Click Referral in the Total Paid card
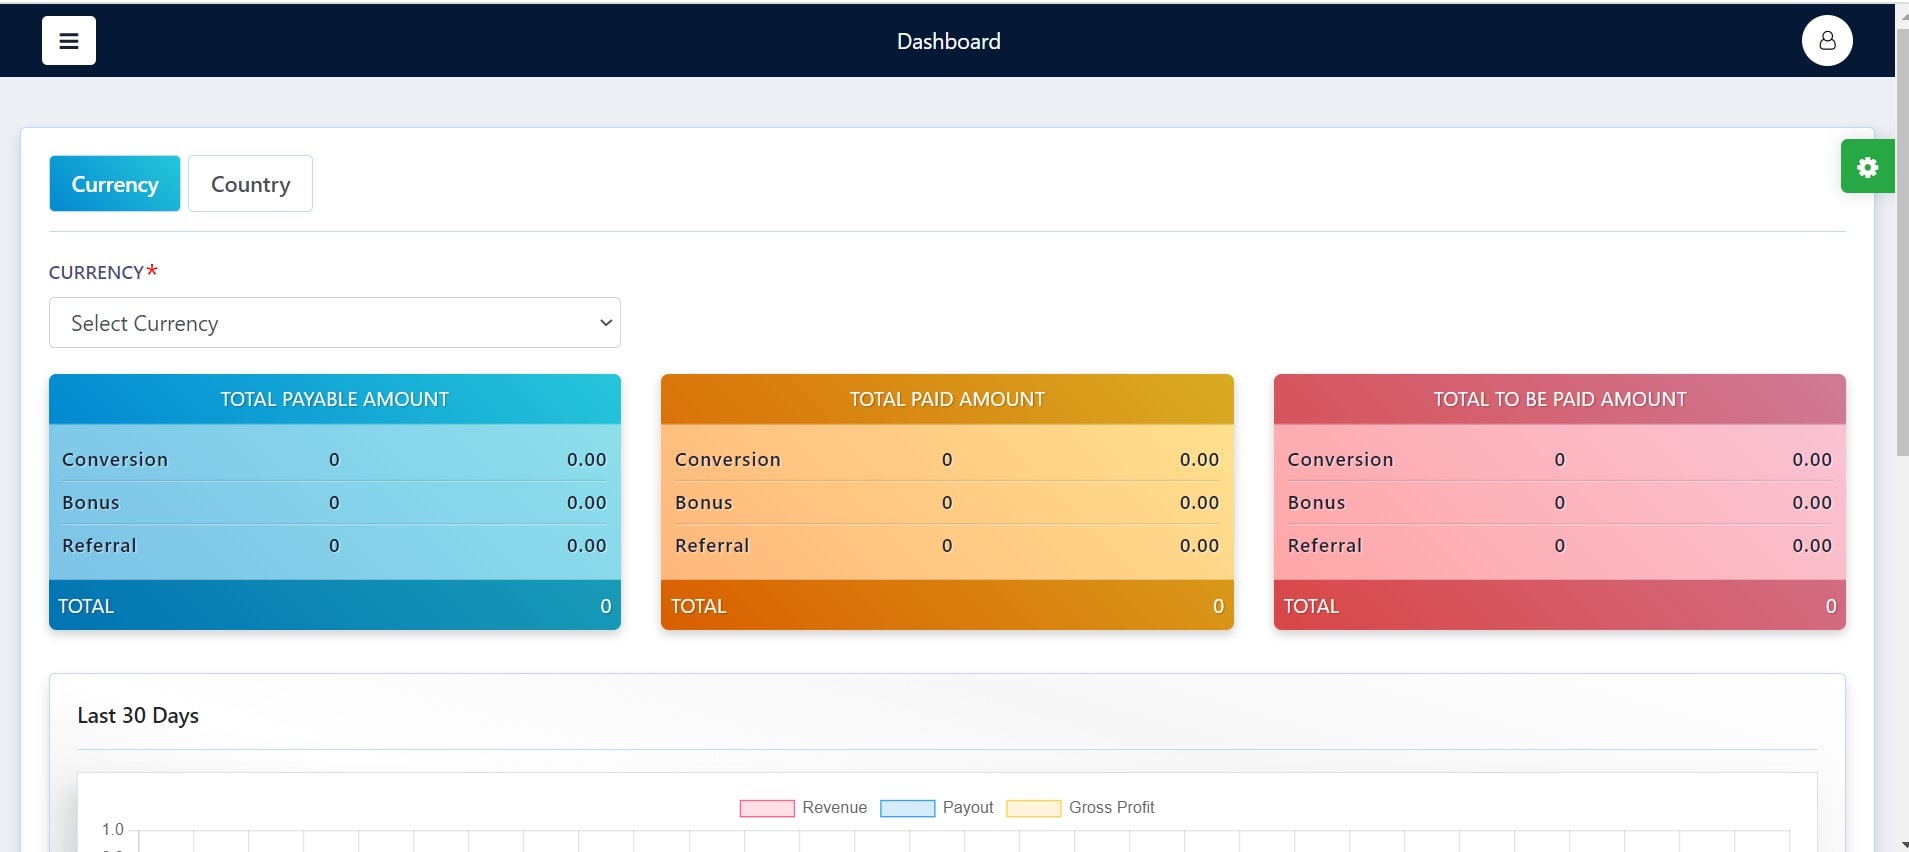Image resolution: width=1909 pixels, height=852 pixels. pos(712,545)
